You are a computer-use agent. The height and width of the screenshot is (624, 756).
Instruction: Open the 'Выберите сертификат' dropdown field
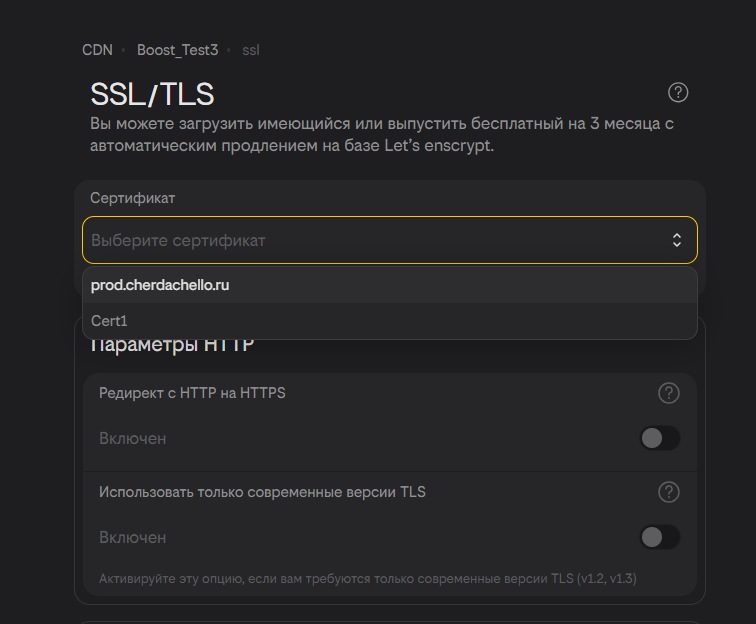tap(370, 240)
